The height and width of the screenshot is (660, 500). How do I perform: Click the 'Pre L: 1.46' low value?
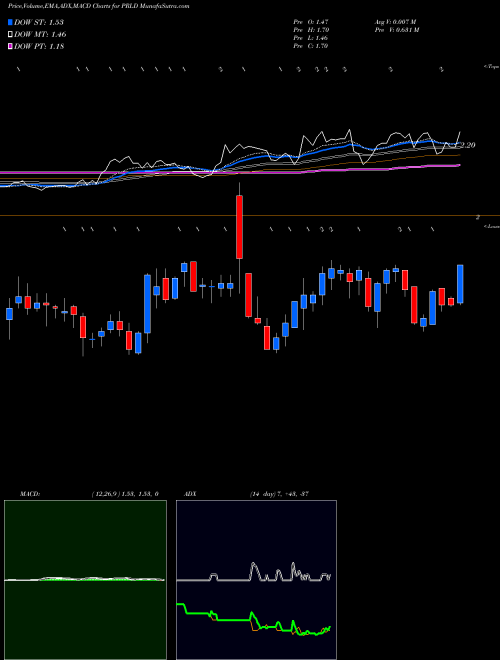tap(311, 38)
